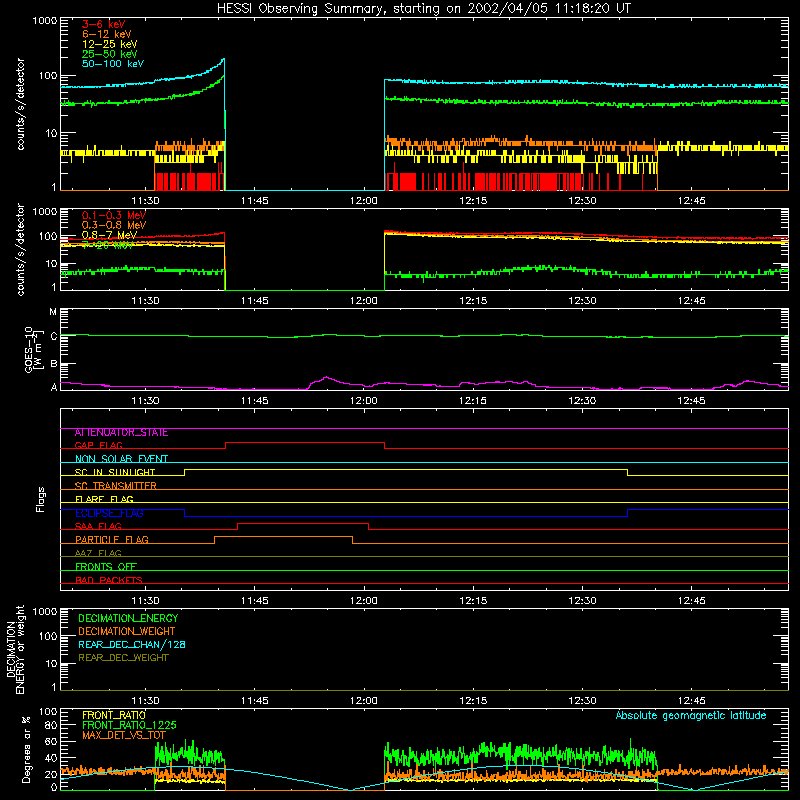
Task: Click the '0.8-7 MeV' legend label
Action: click(x=109, y=235)
